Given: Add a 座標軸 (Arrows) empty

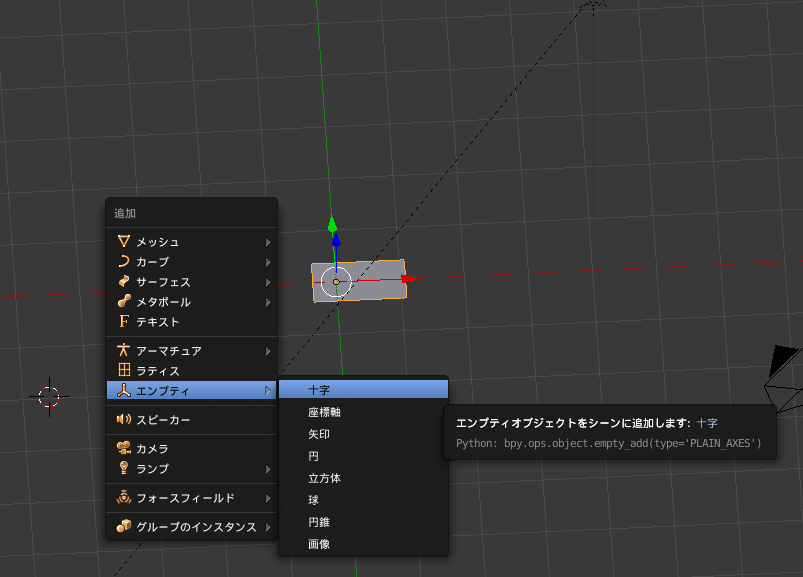Looking at the screenshot, I should click(364, 412).
